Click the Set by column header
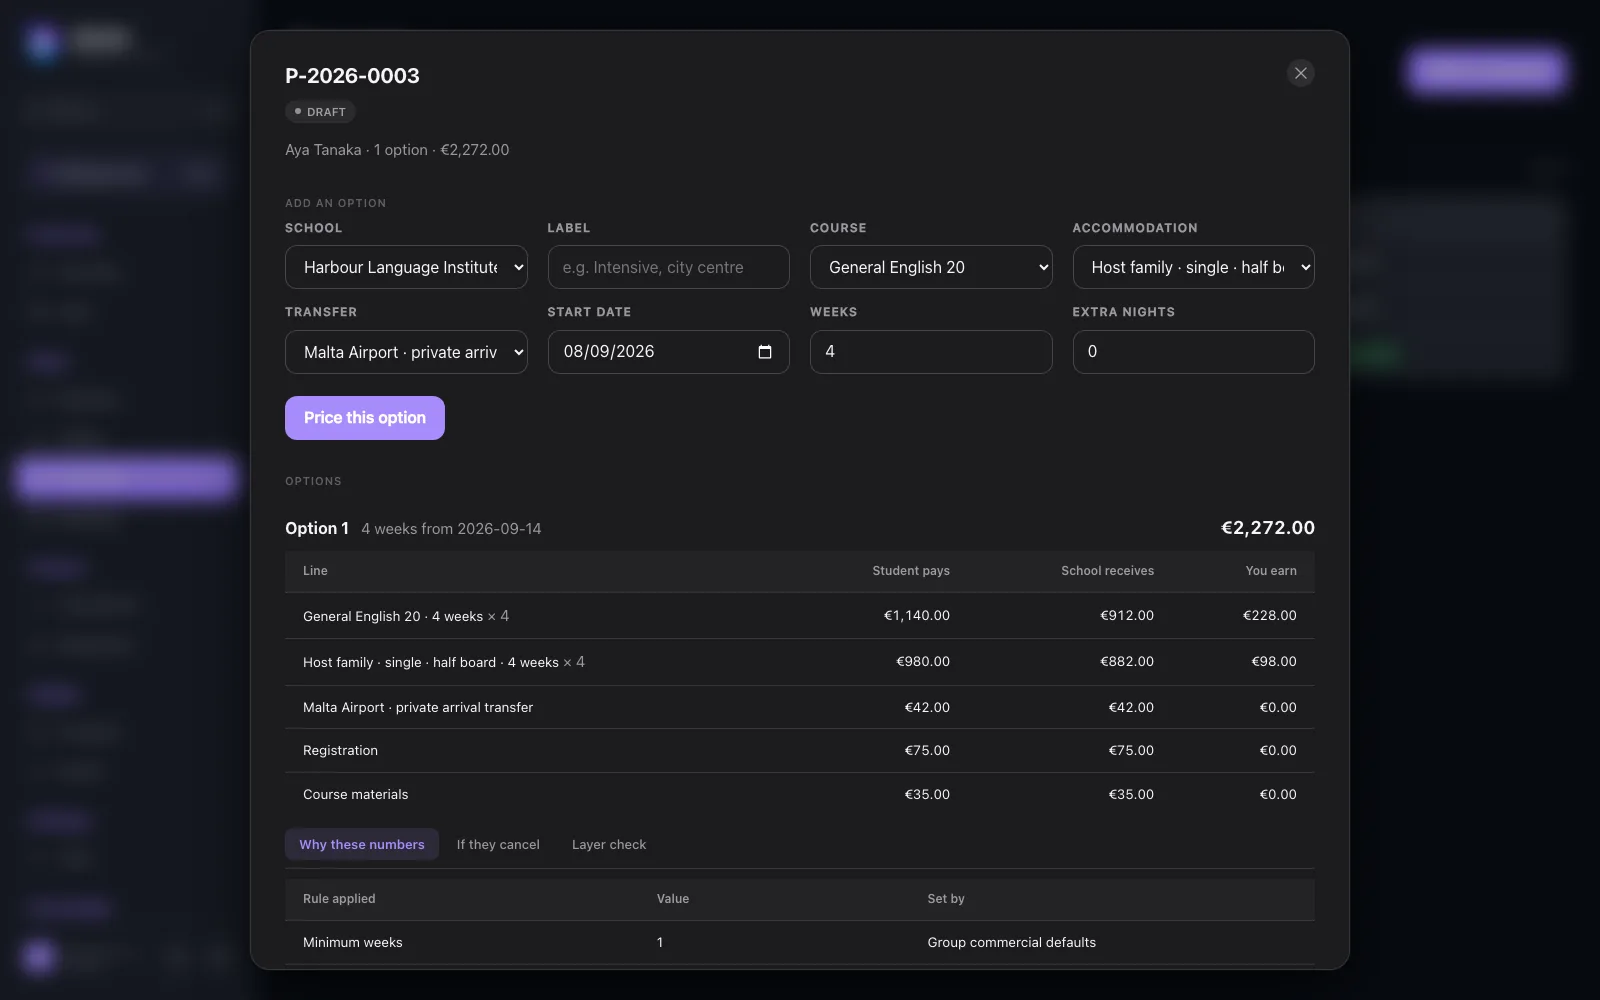This screenshot has width=1600, height=1000. click(946, 898)
